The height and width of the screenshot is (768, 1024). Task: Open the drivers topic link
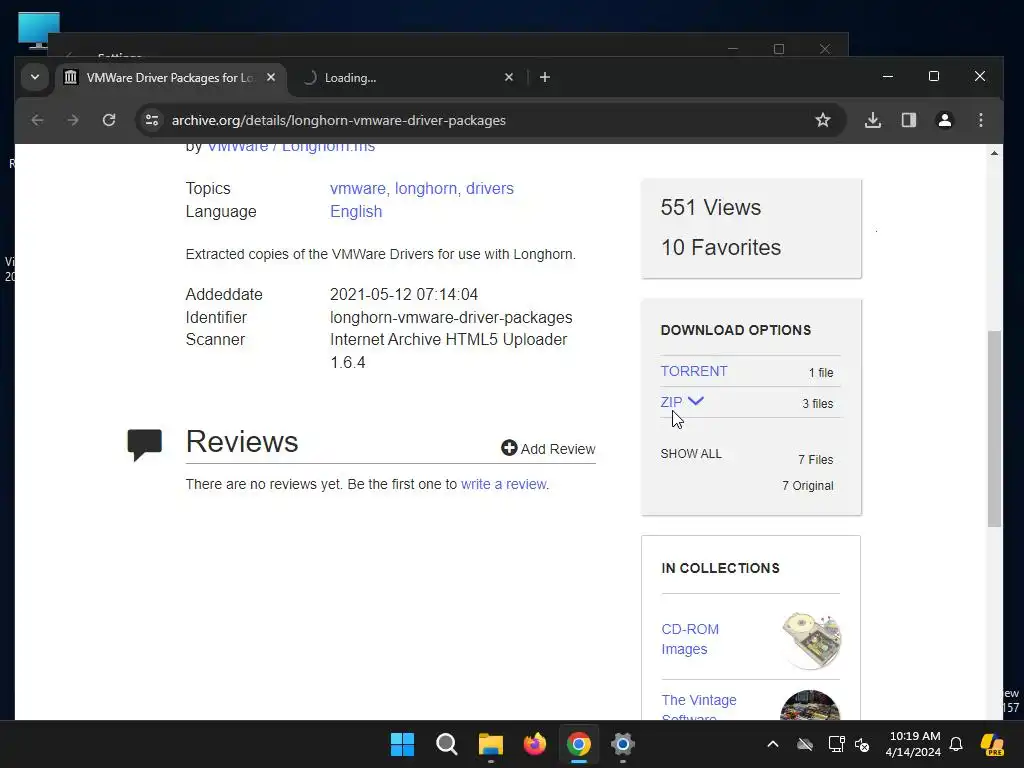point(490,189)
